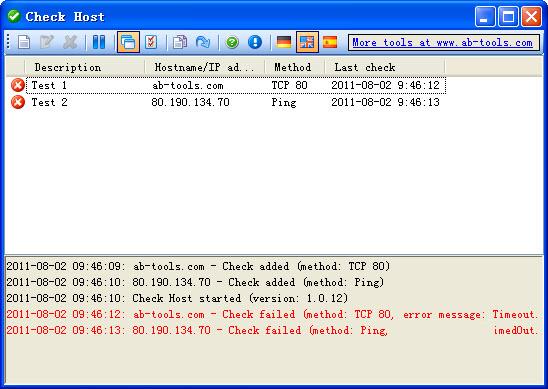Sort by the Hostname/IP ad... column header

pyautogui.click(x=205, y=67)
